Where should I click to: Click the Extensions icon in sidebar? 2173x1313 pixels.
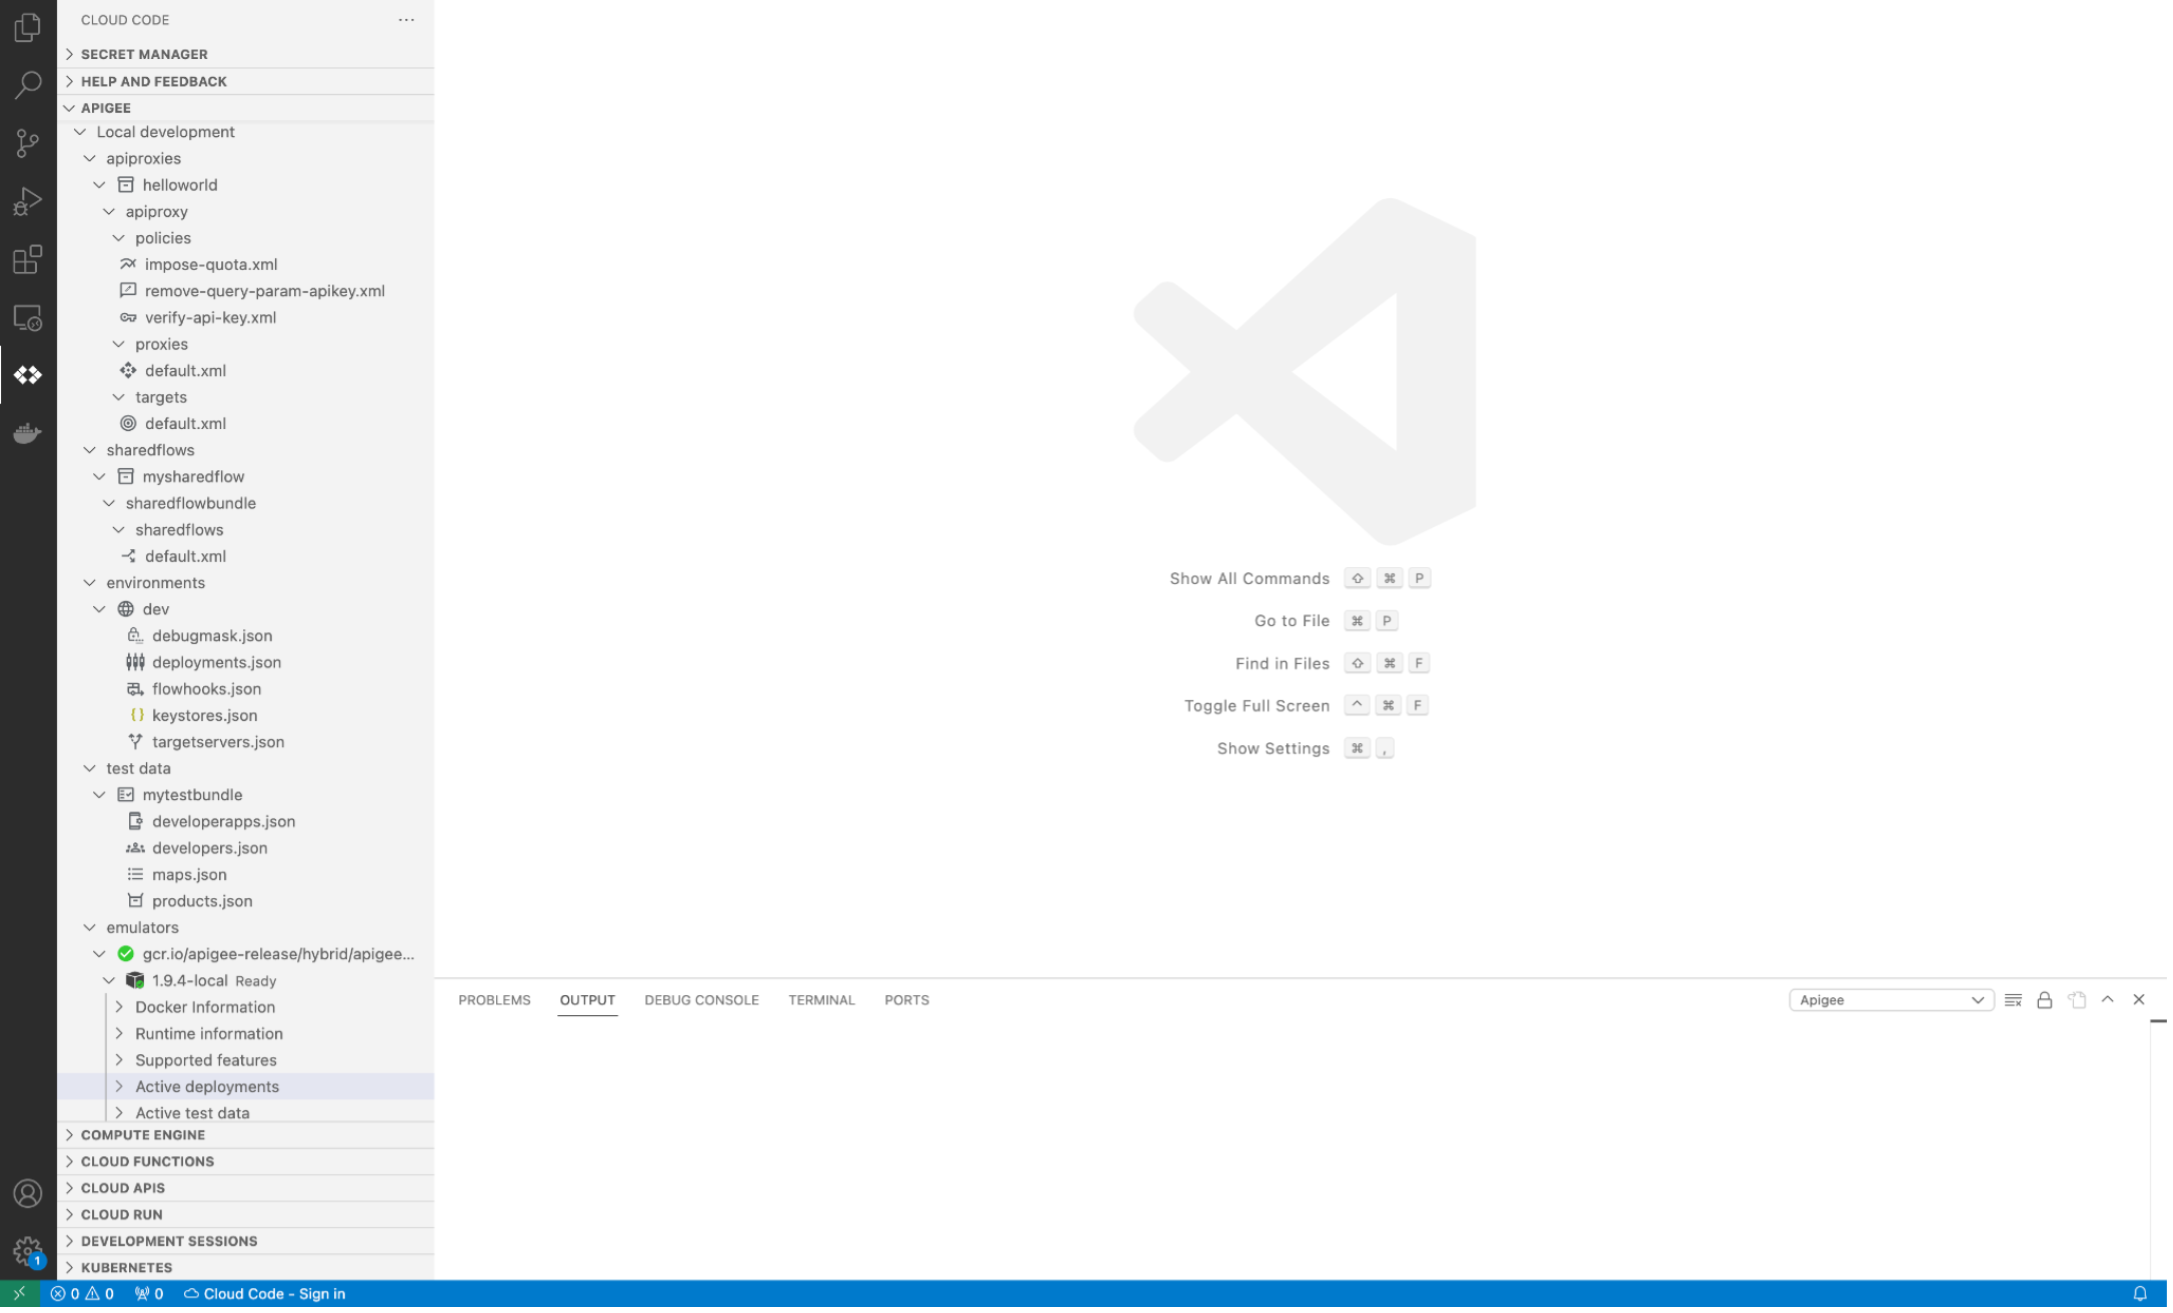[x=28, y=259]
